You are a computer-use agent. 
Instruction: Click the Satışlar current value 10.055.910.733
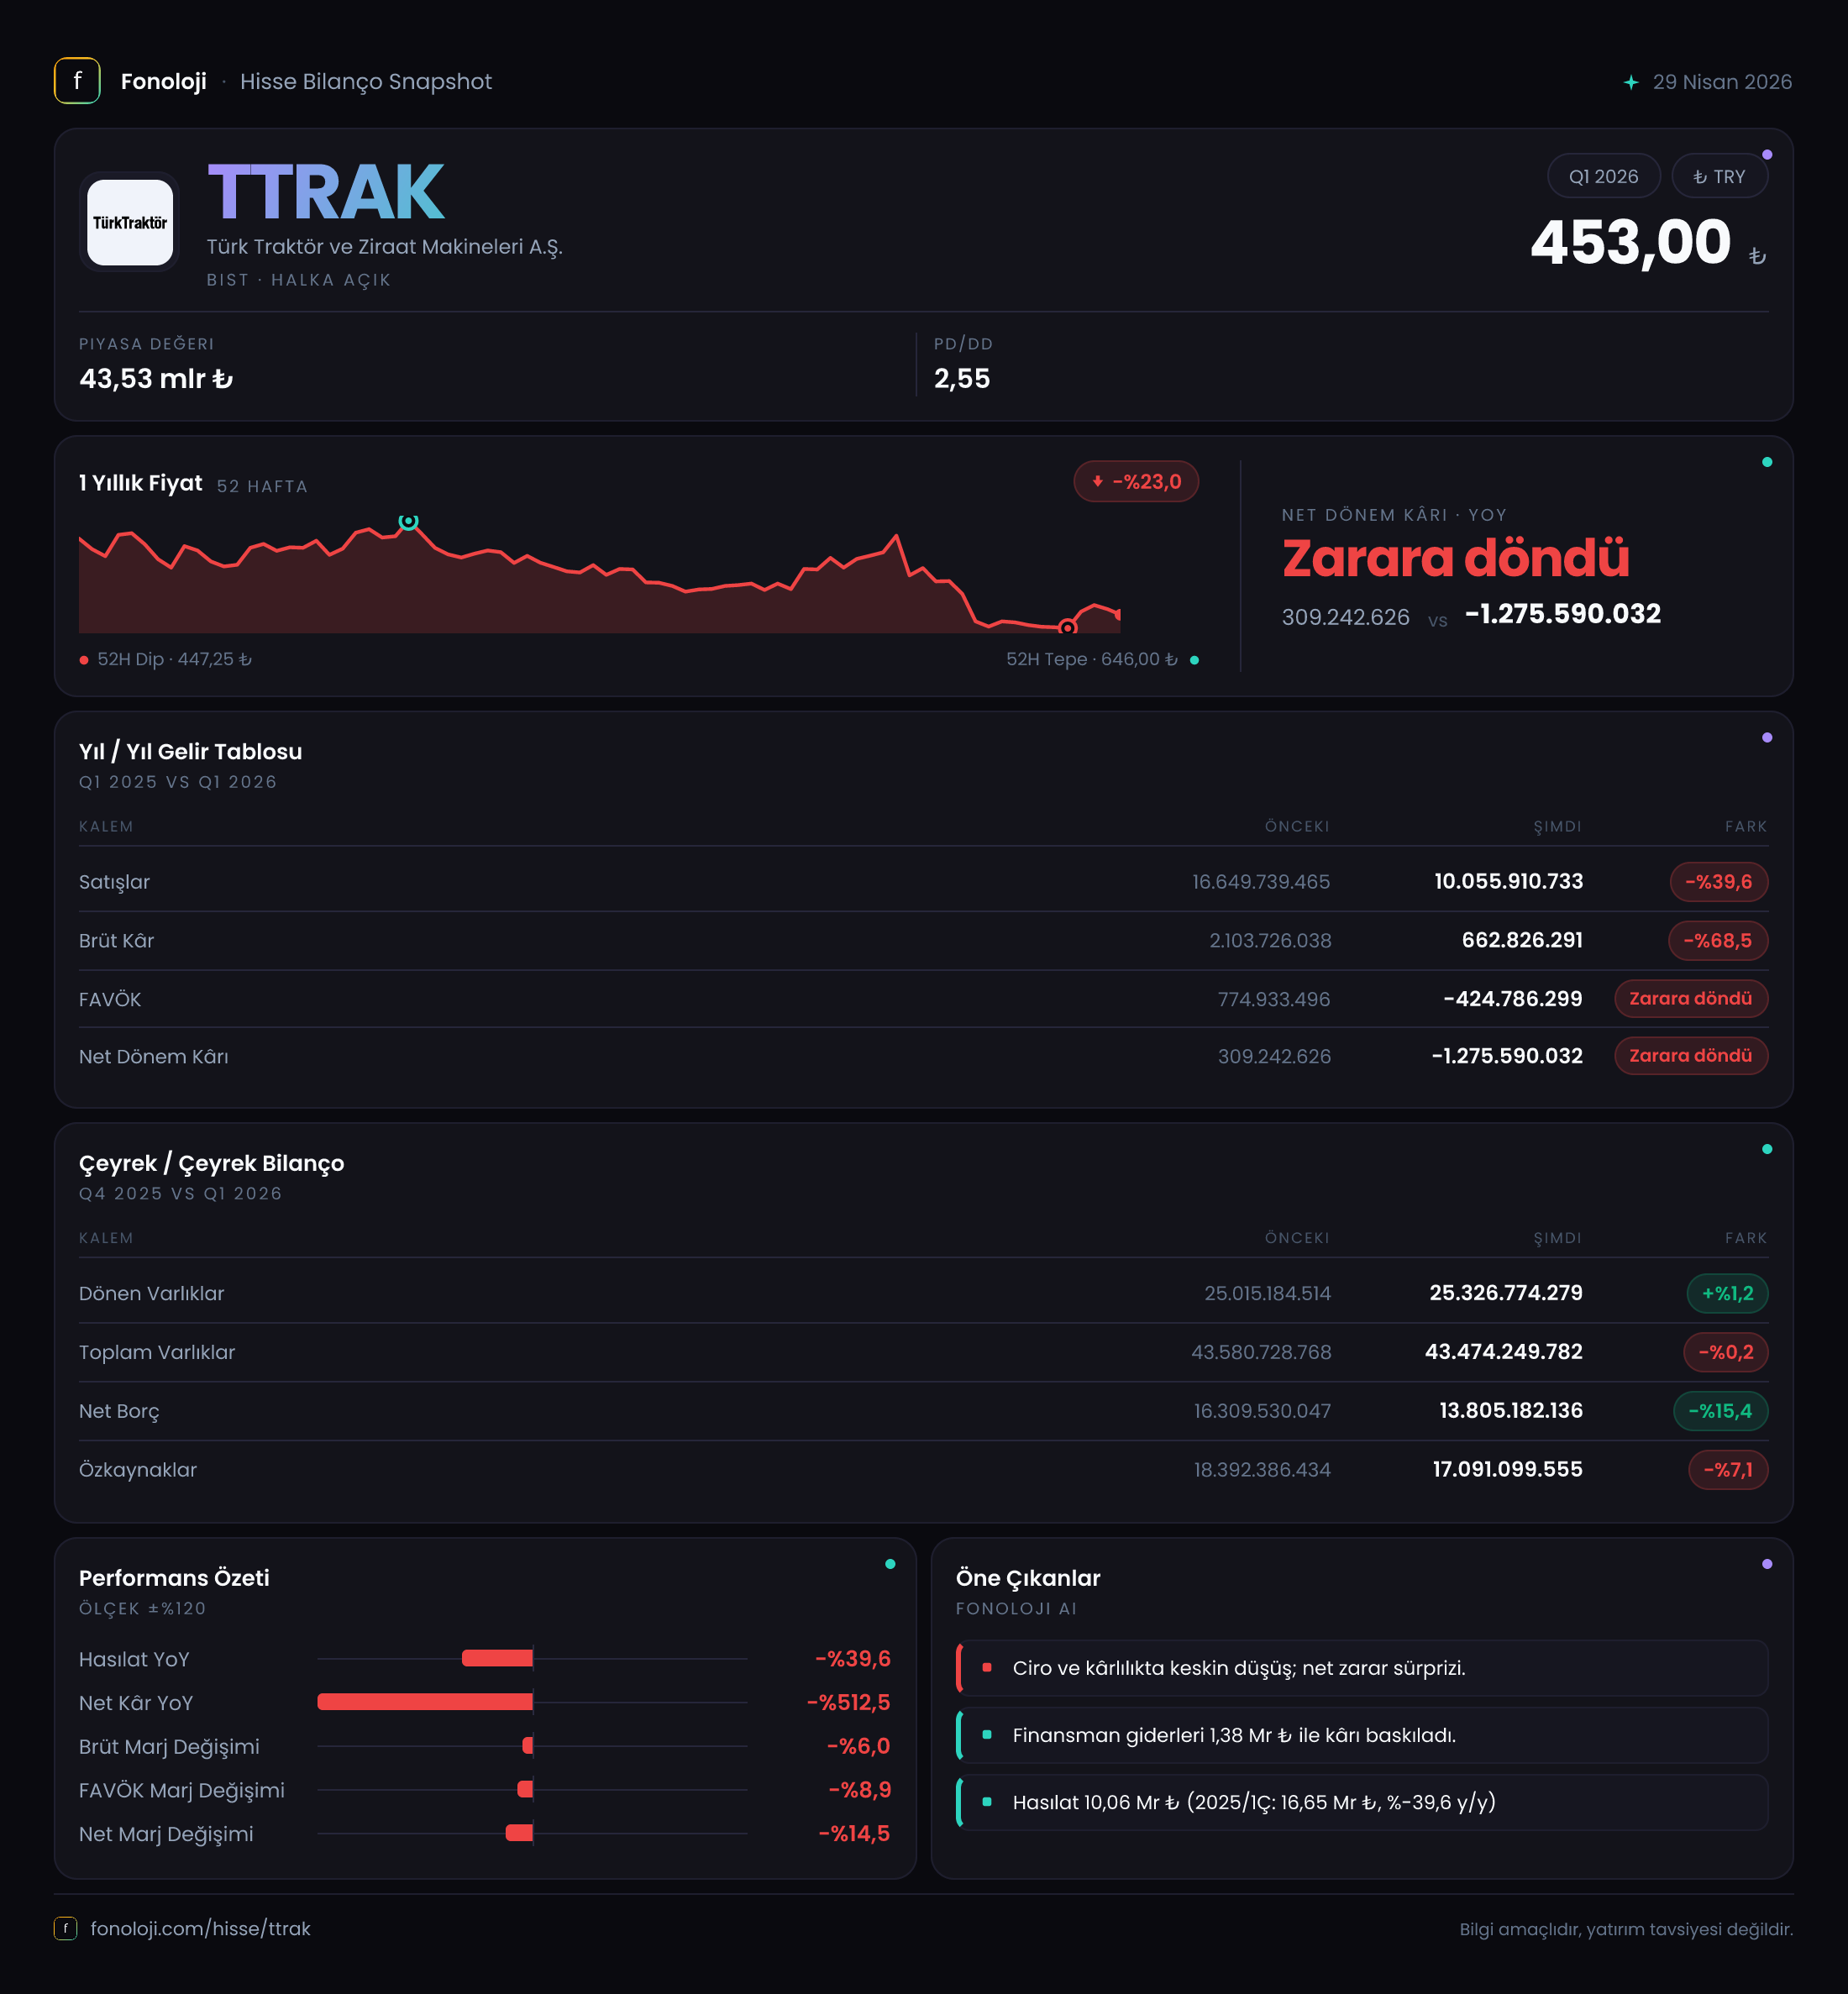pyautogui.click(x=1508, y=881)
